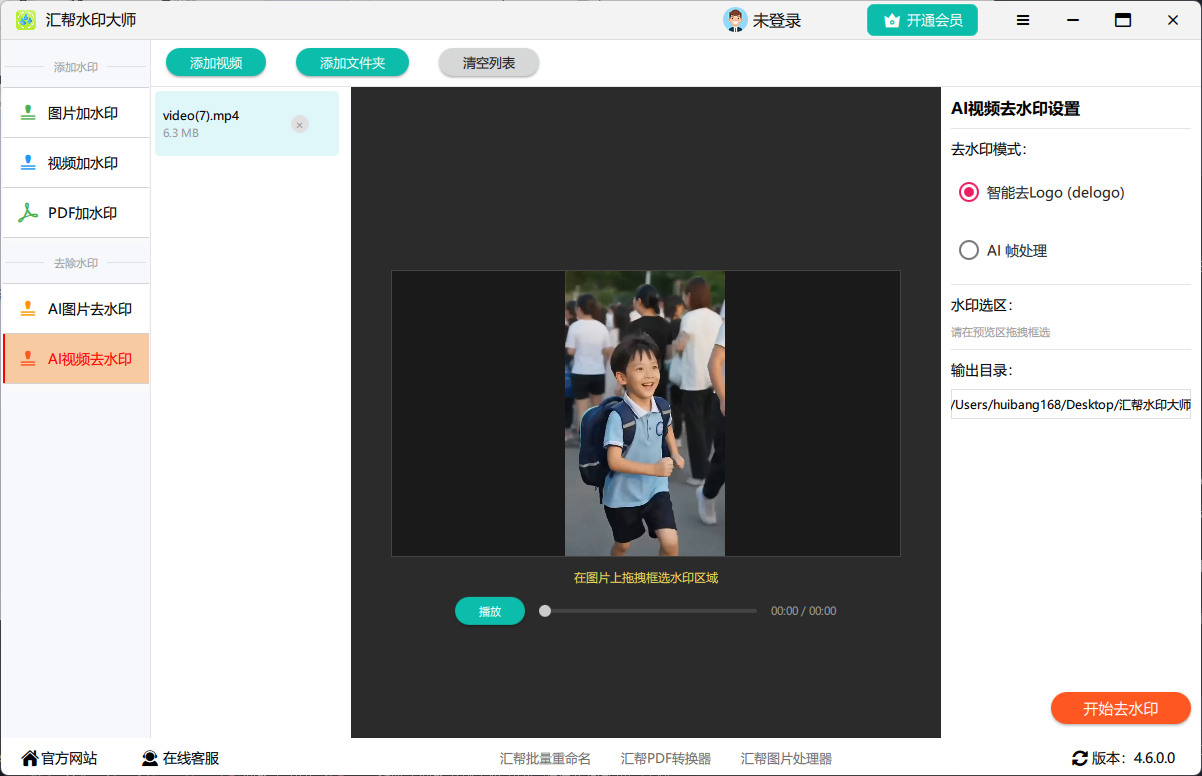Open the 汇帮PDF转换器 link
1202x776 pixels.
[x=666, y=759]
